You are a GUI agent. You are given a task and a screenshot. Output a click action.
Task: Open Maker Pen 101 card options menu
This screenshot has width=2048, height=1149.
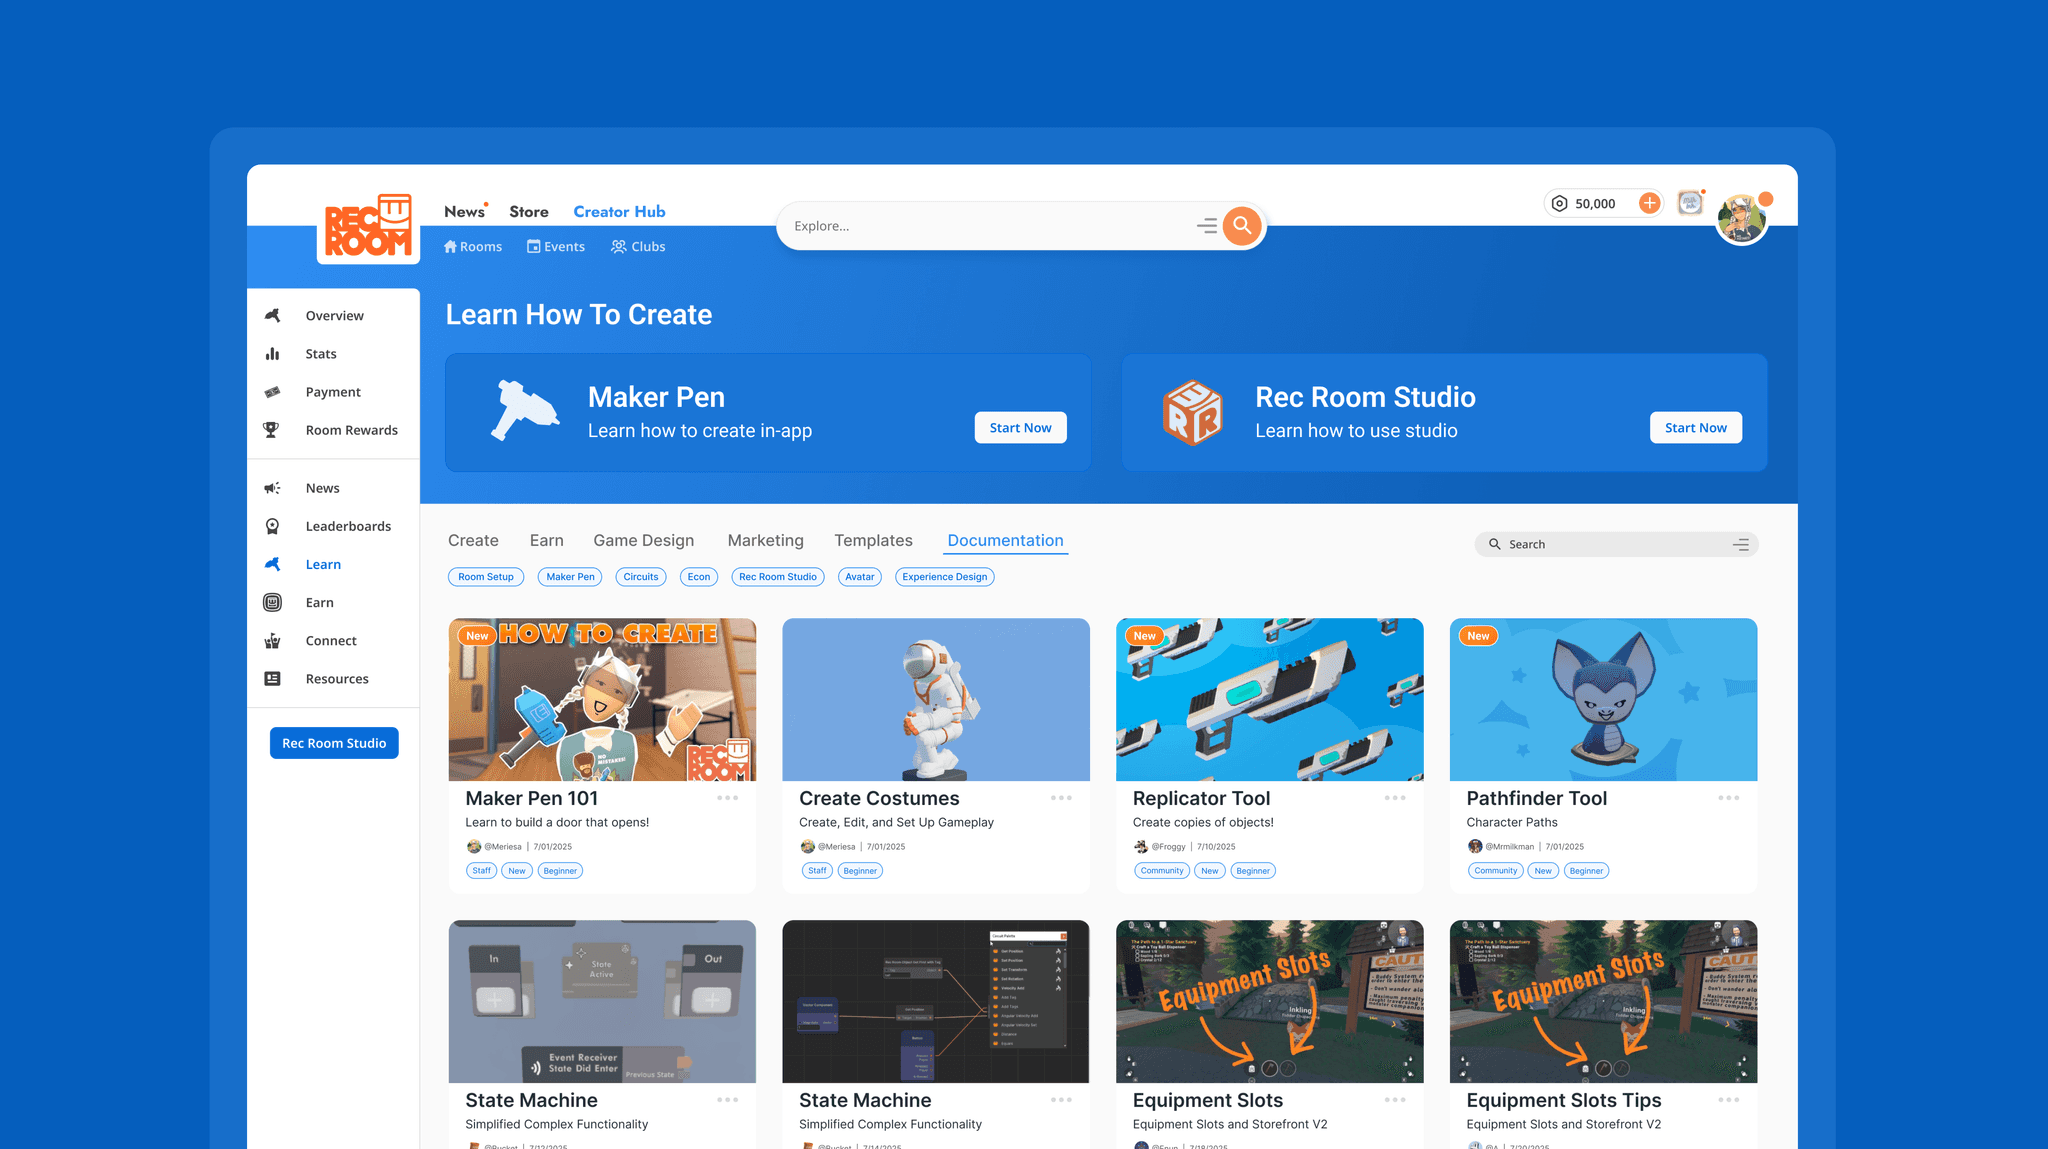[728, 798]
